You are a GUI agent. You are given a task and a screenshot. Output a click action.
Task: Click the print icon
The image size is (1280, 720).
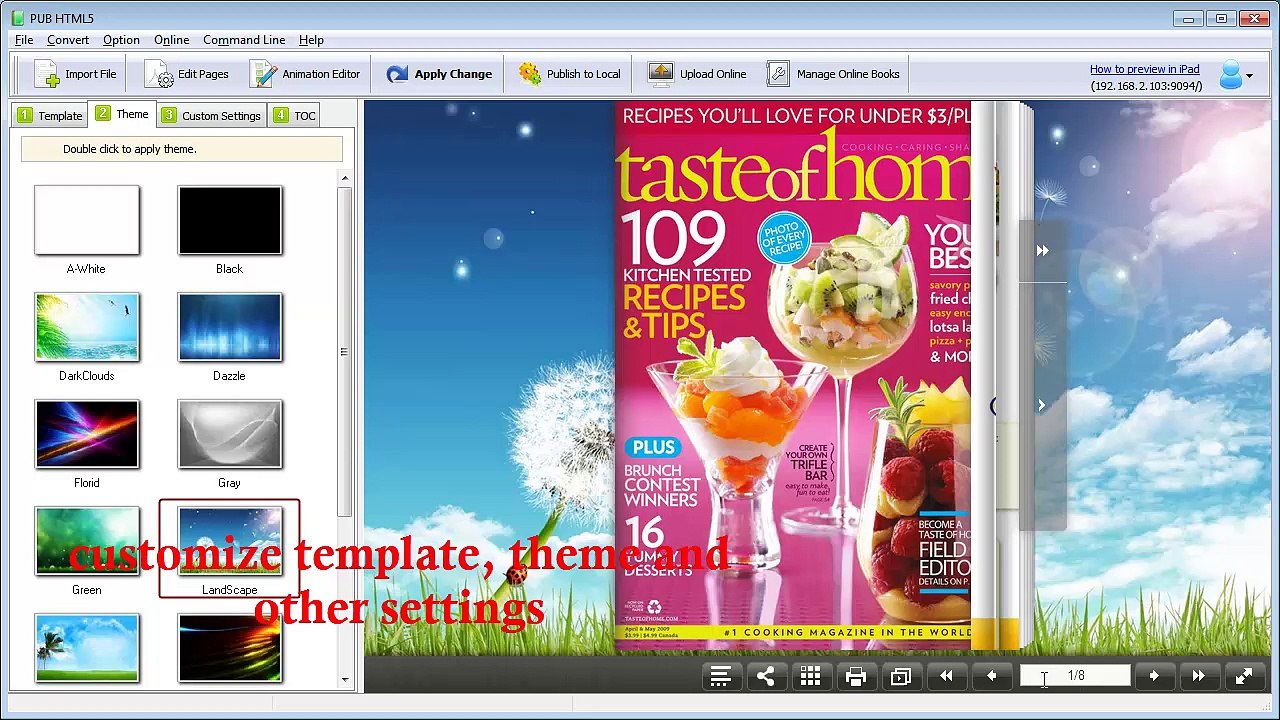[x=855, y=677]
